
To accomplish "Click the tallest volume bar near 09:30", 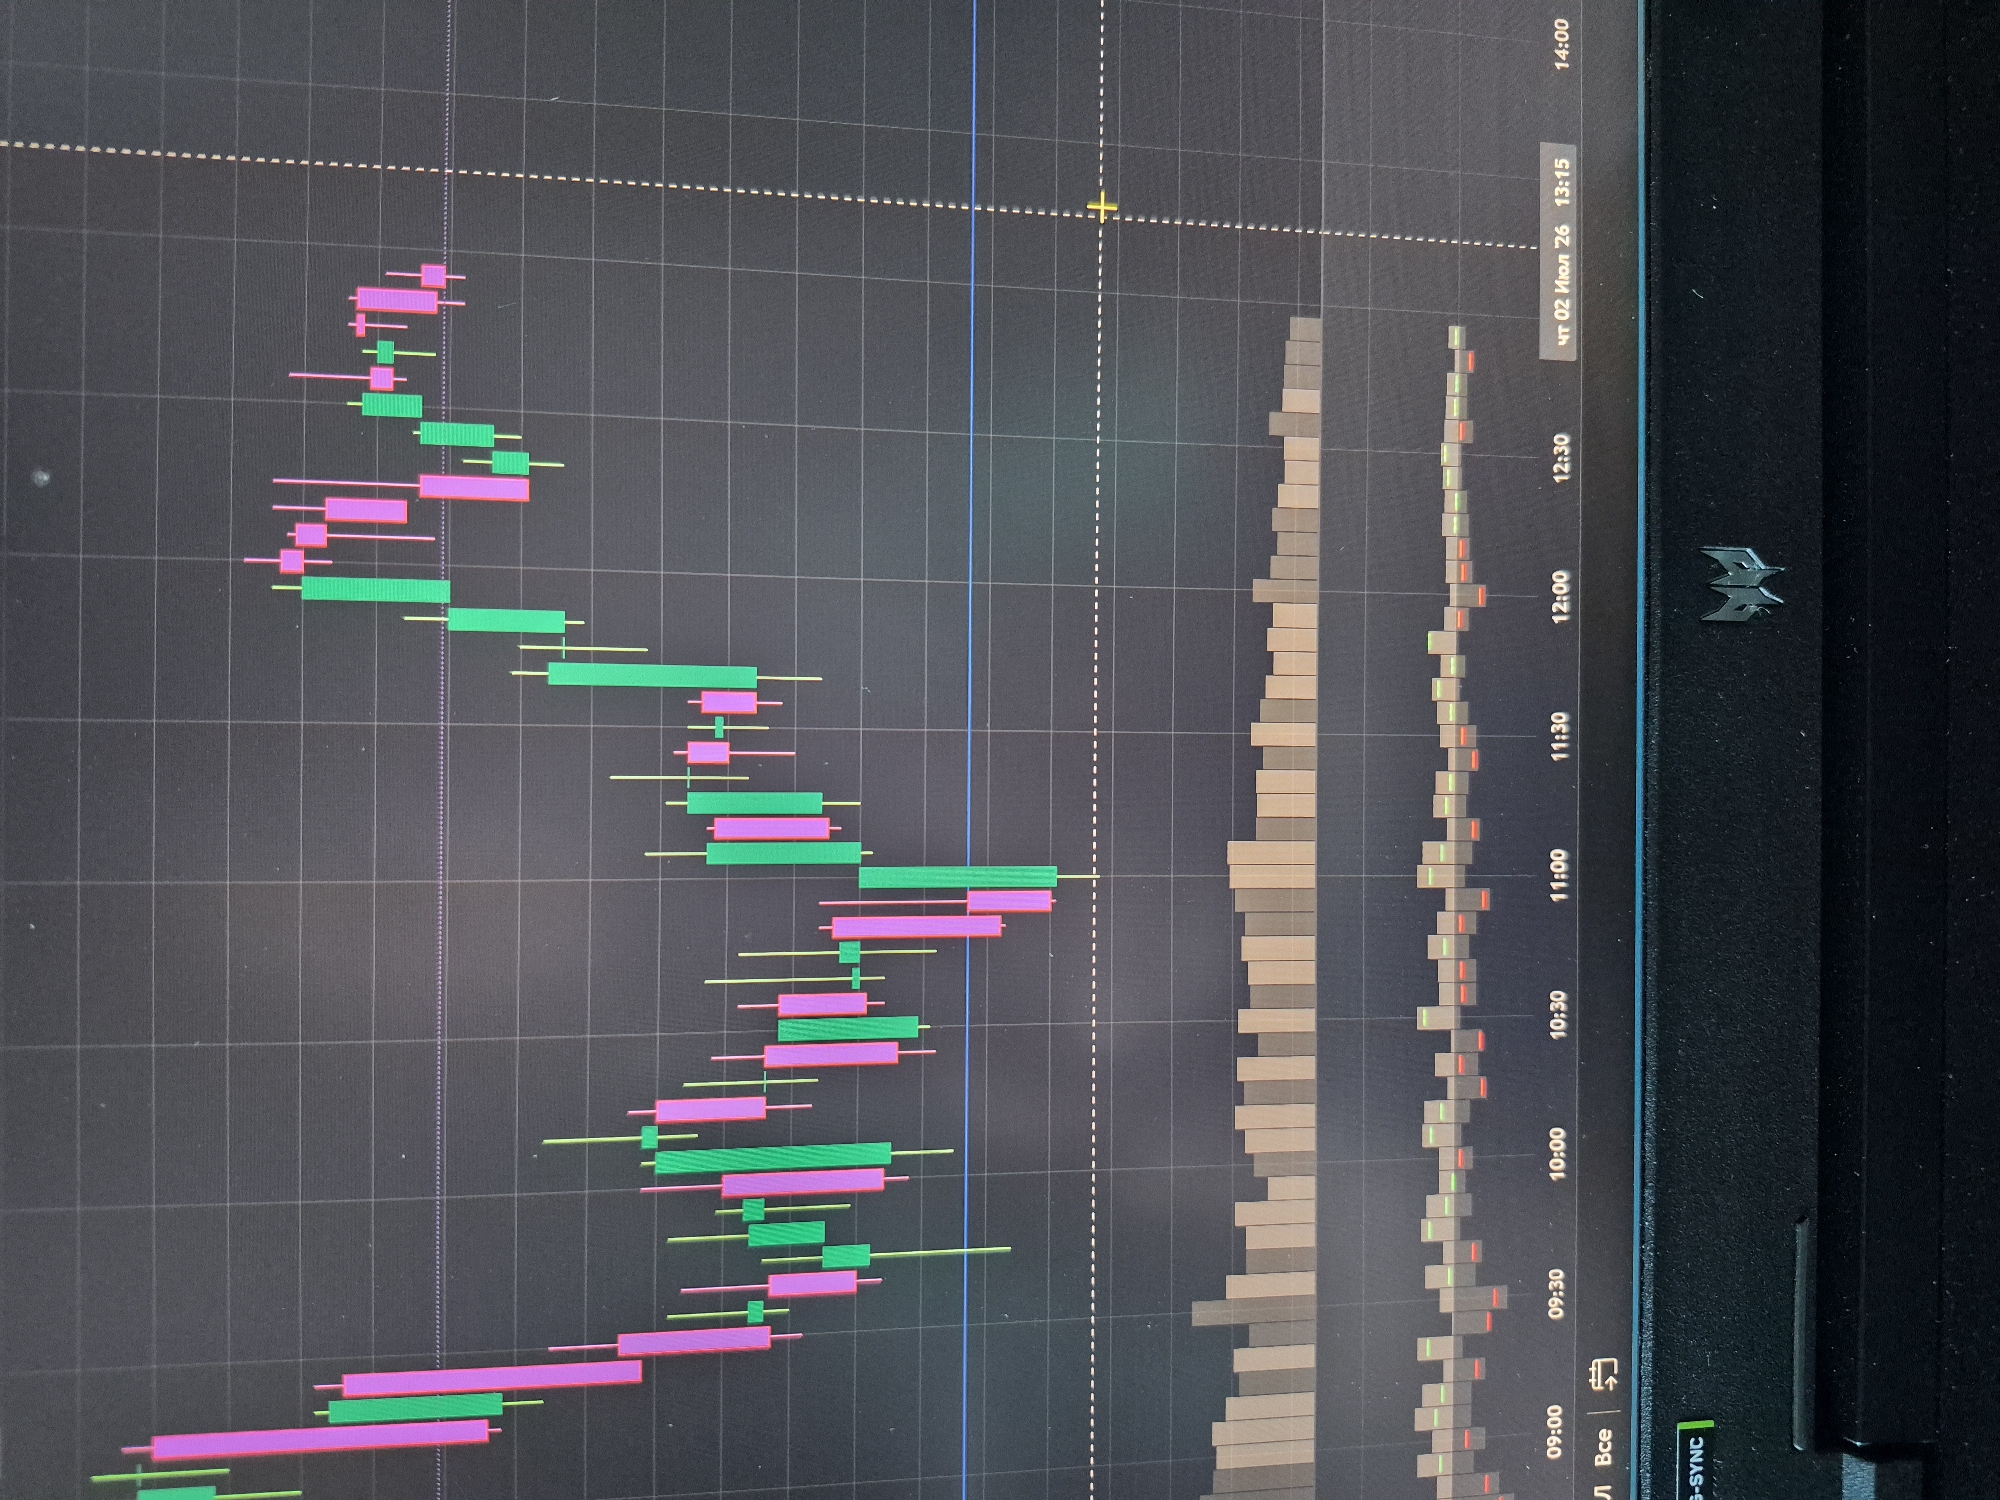I will 1254,1312.
